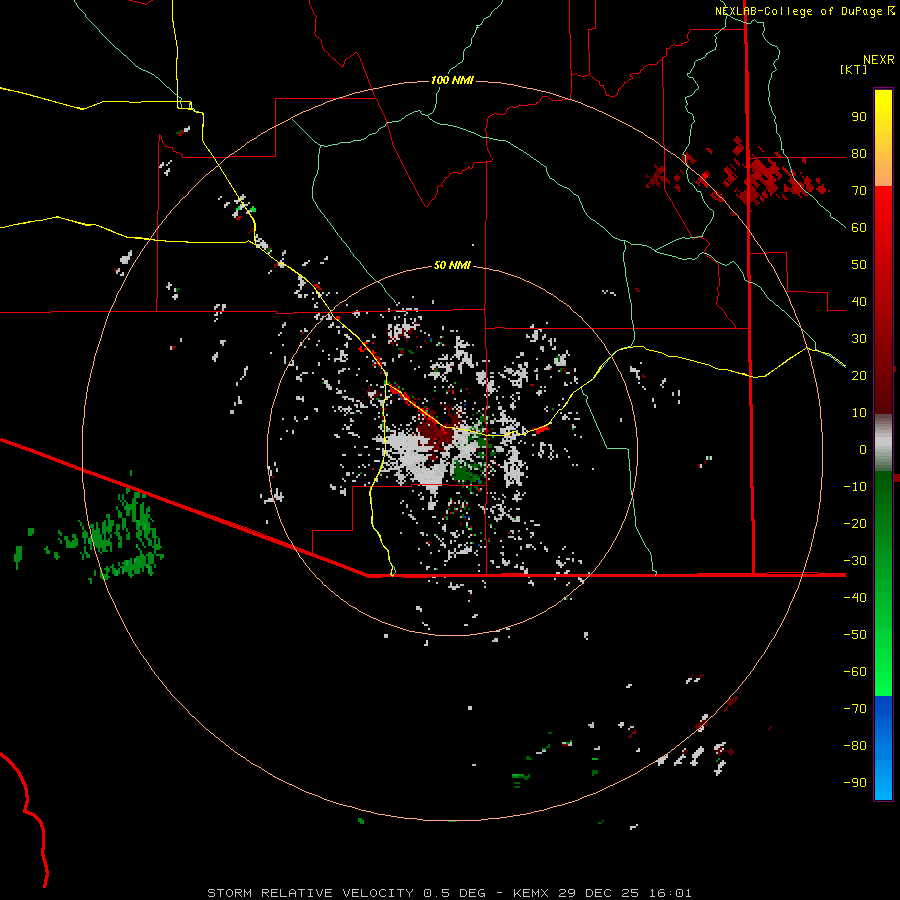The image size is (900, 900).
Task: Click the positive 10 scale value
Action: point(859,413)
